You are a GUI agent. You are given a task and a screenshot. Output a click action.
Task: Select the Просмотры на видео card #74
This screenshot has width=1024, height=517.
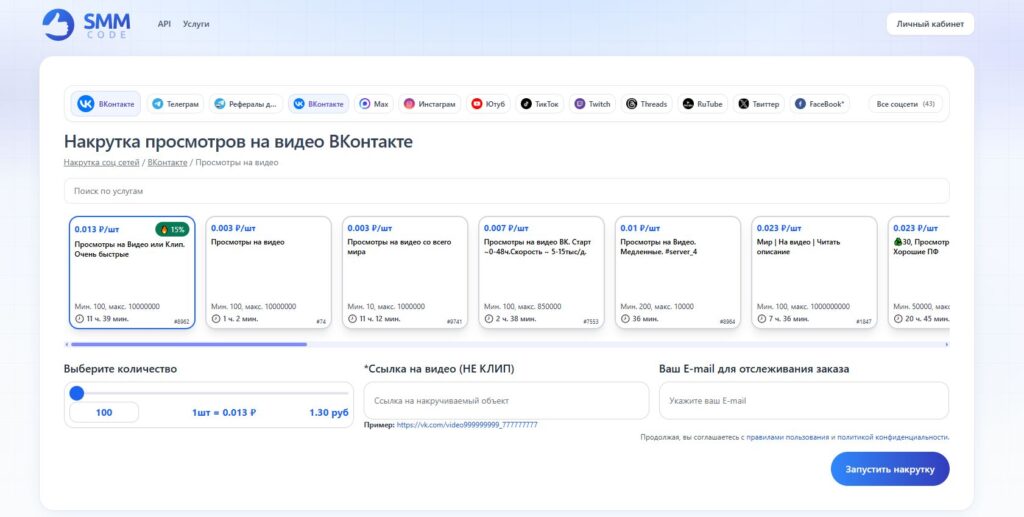tap(268, 272)
